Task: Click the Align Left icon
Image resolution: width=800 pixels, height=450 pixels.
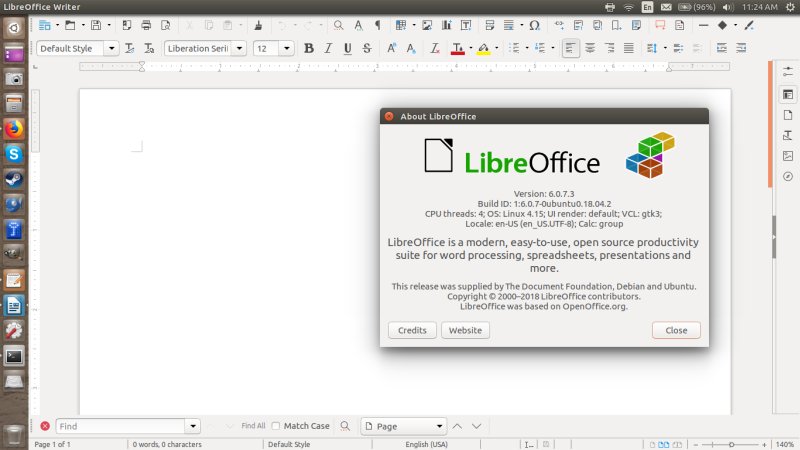Action: click(x=570, y=48)
